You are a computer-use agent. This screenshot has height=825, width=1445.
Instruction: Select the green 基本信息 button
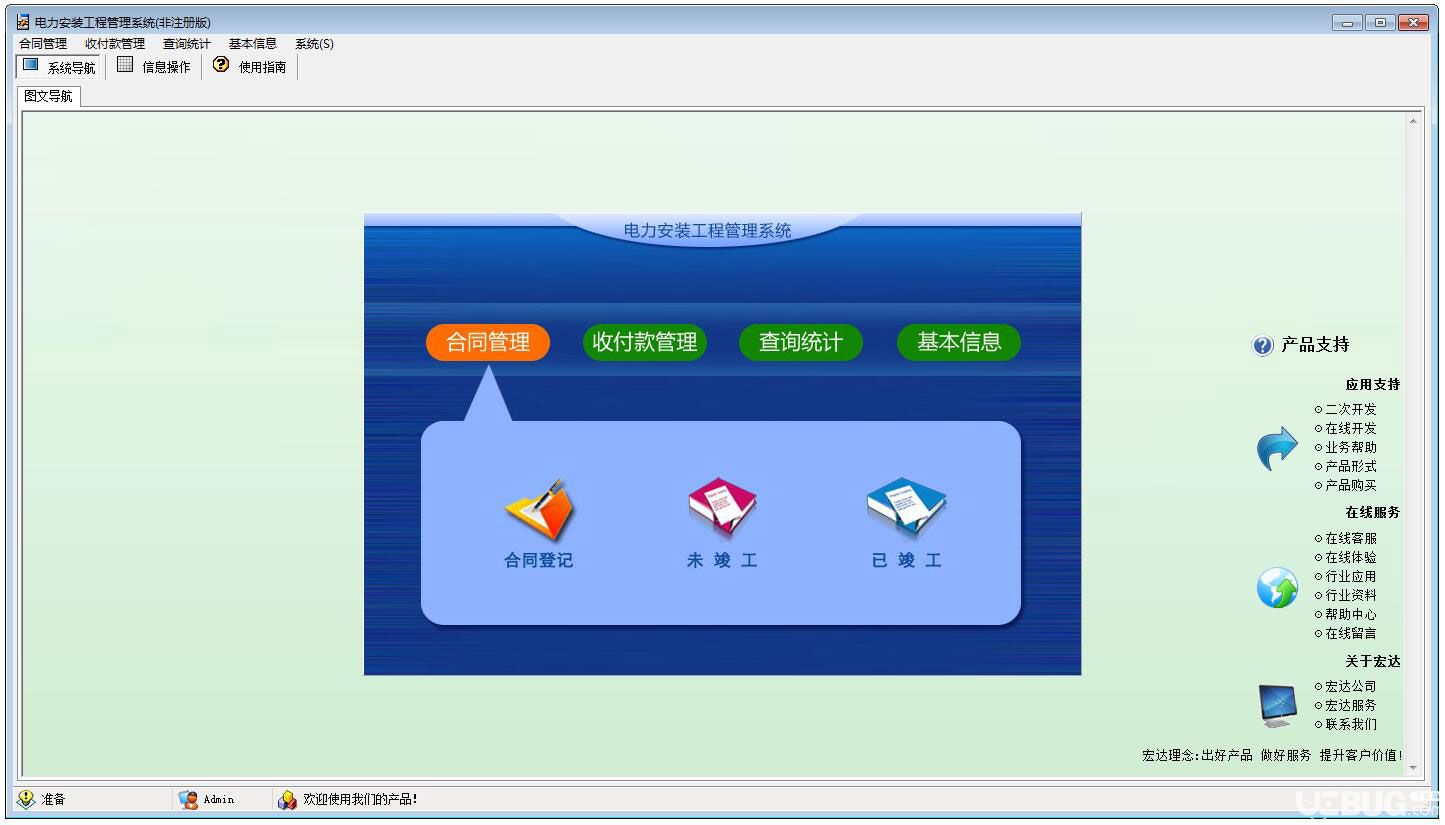pos(959,342)
